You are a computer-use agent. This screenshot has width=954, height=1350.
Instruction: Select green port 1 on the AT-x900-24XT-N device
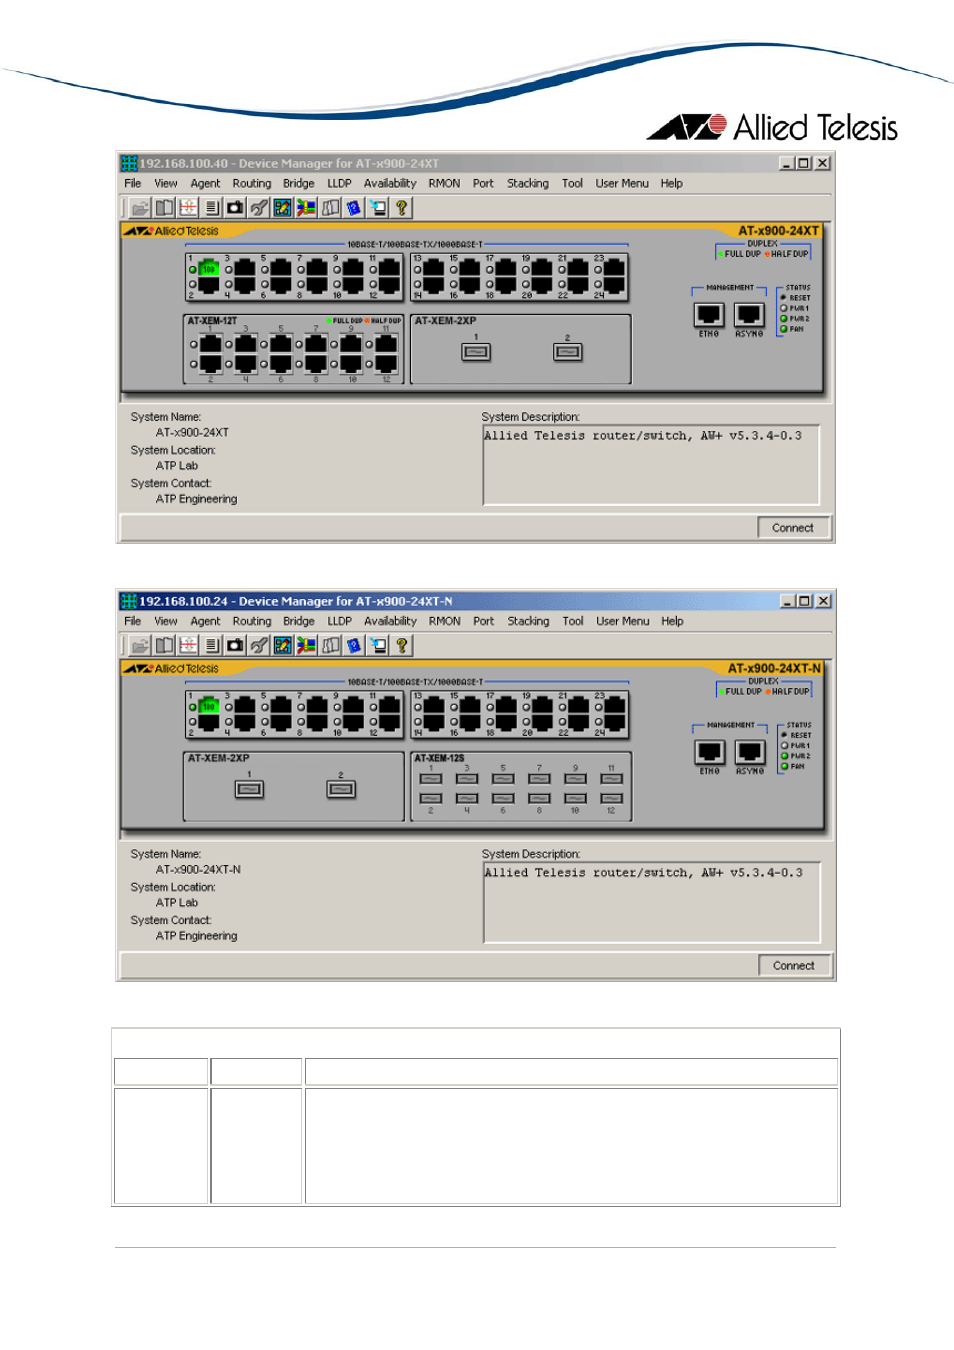tap(208, 706)
